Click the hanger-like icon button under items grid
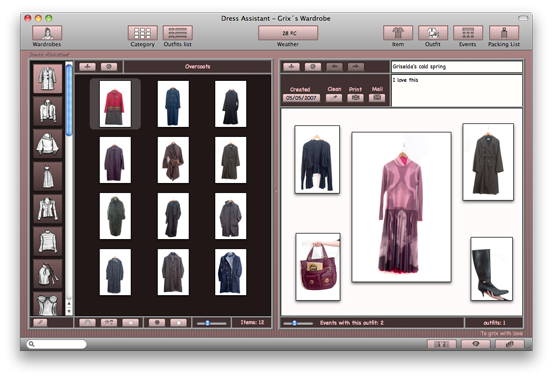Viewport: 552px width, 378px height. [x=109, y=322]
